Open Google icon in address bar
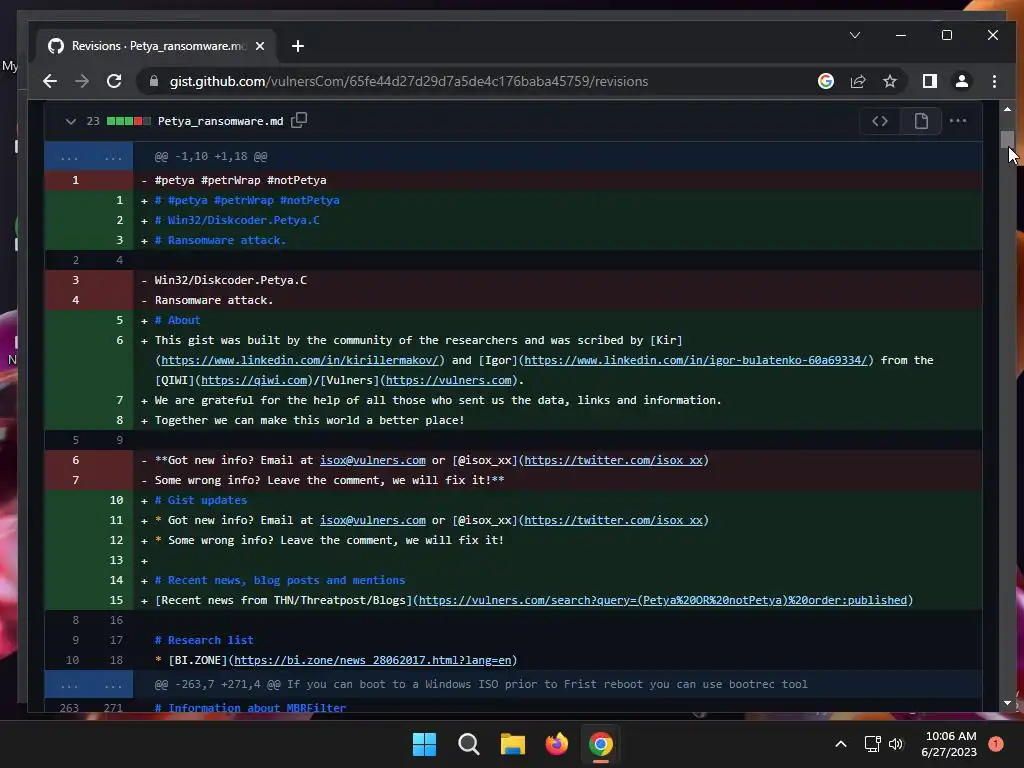1024x768 pixels. 825,81
